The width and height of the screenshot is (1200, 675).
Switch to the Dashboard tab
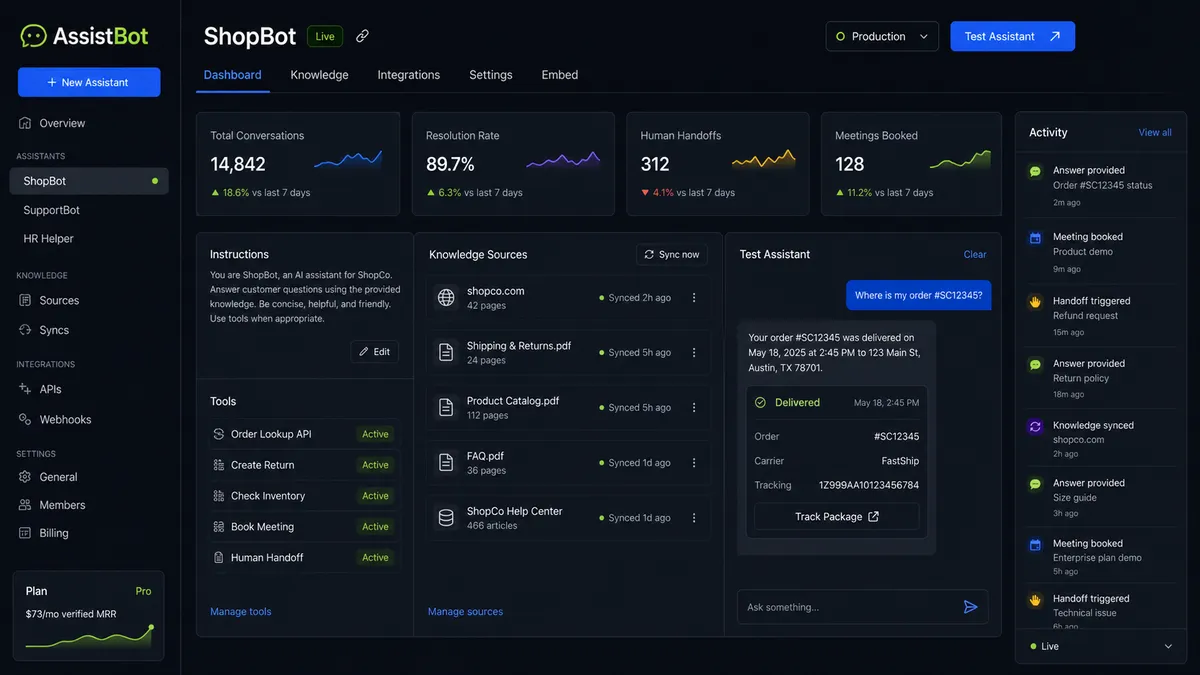coord(232,75)
